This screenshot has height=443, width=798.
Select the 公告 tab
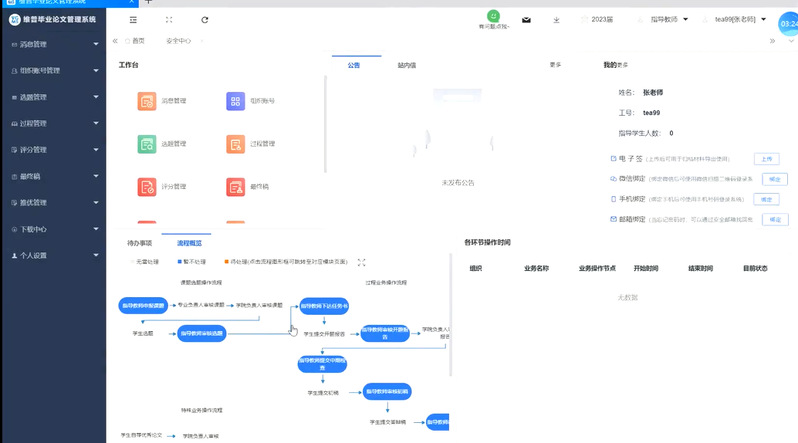click(354, 65)
